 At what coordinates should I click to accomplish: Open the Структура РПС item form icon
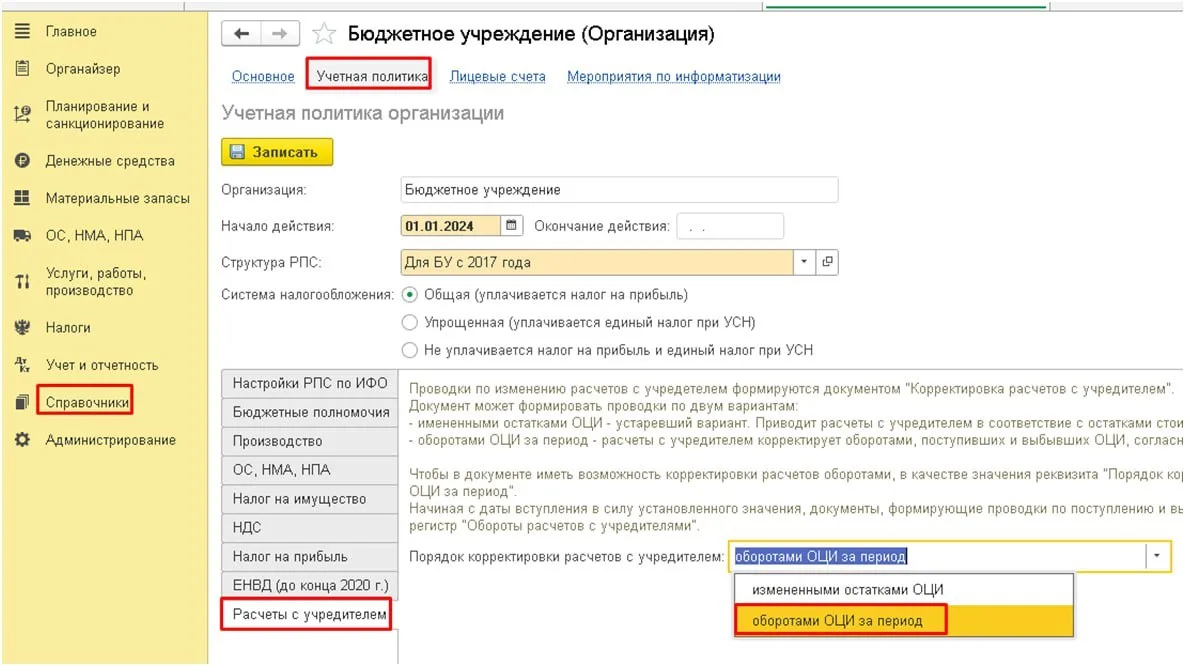point(828,262)
